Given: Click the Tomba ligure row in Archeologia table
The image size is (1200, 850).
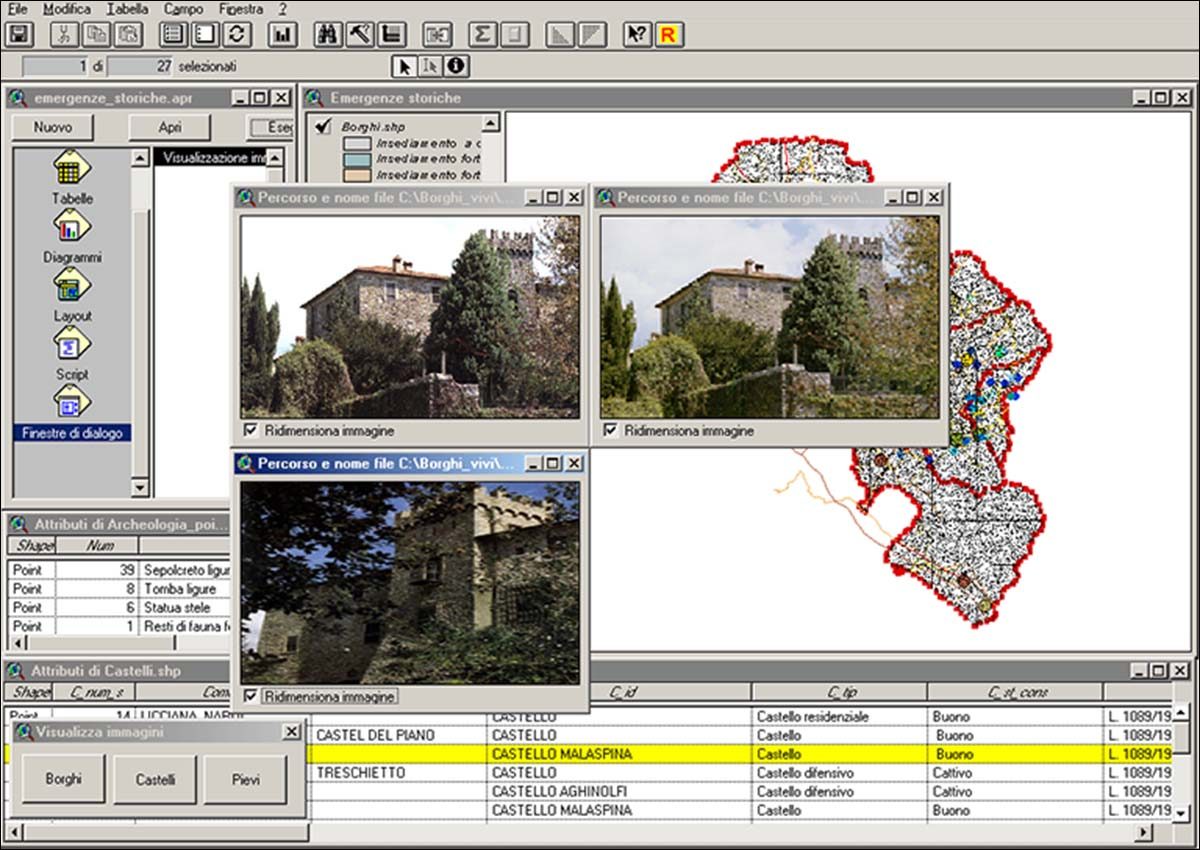Looking at the screenshot, I should (x=121, y=589).
